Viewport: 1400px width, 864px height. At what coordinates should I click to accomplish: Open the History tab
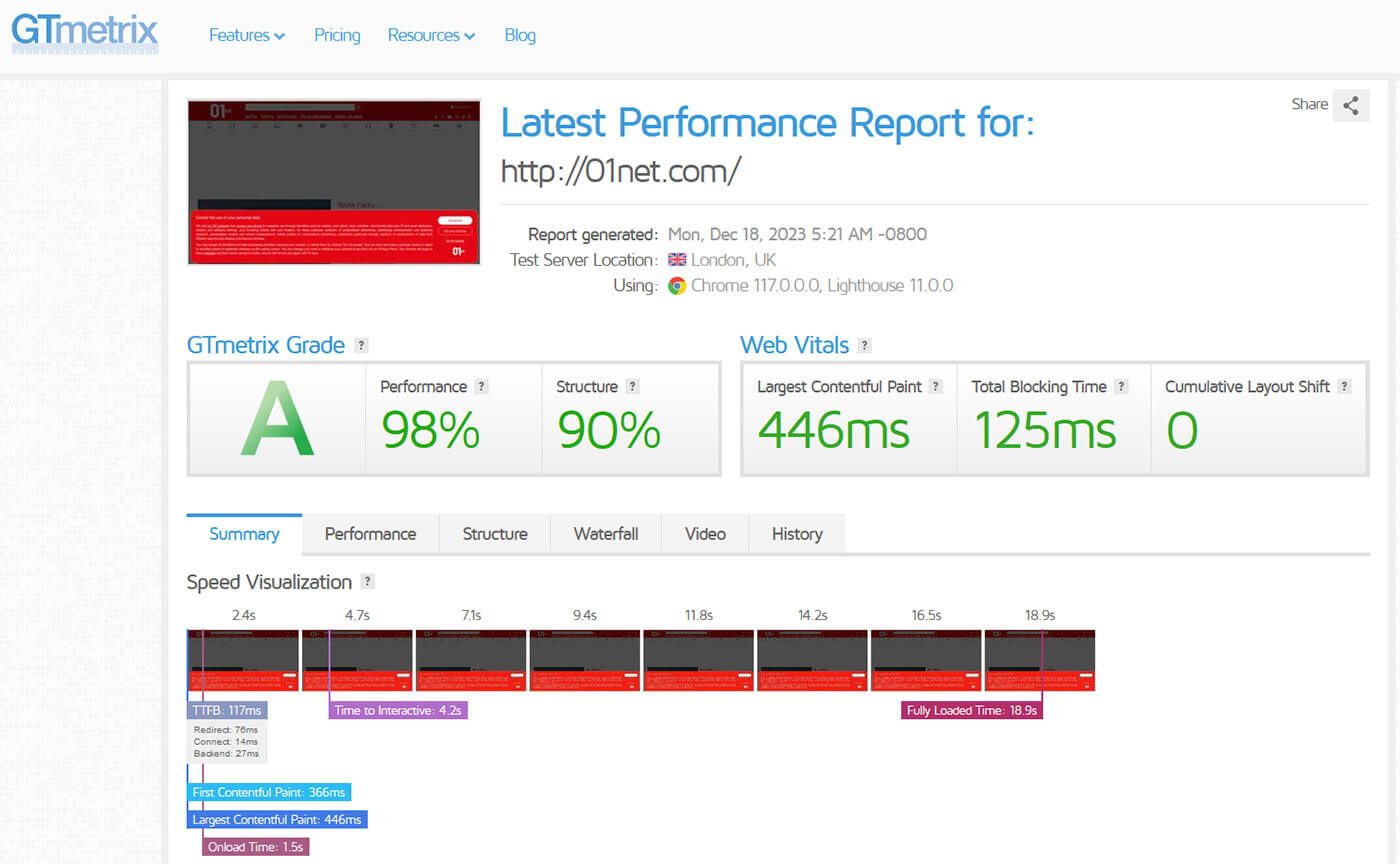(797, 534)
